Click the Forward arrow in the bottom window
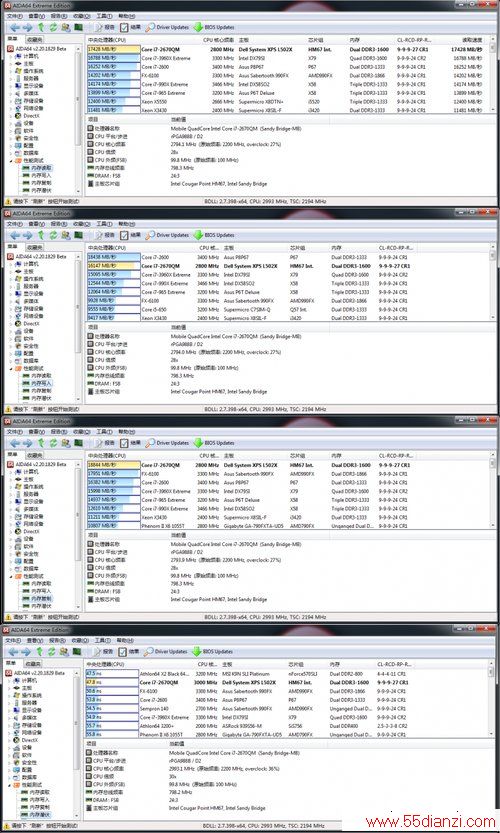The image size is (500, 833). click(26, 651)
